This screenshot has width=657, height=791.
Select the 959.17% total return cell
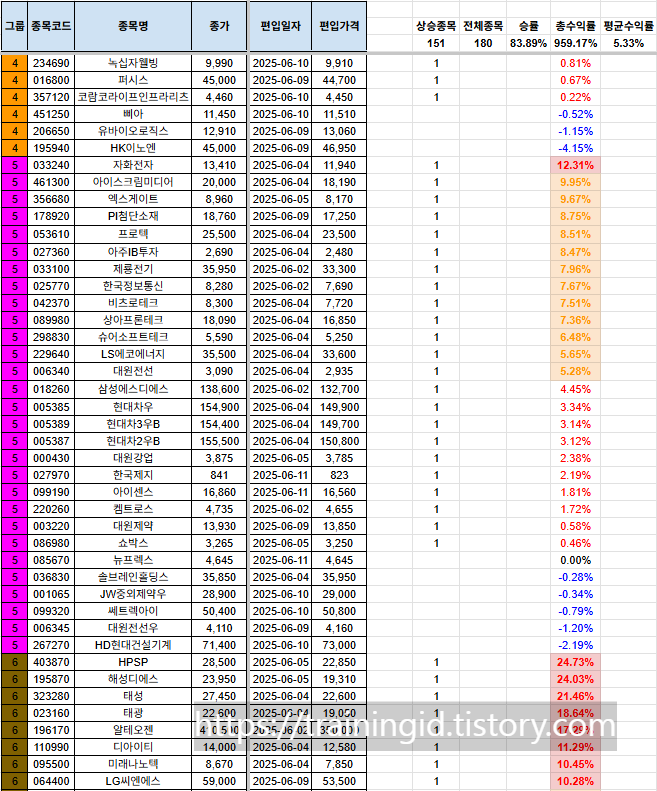coord(575,43)
